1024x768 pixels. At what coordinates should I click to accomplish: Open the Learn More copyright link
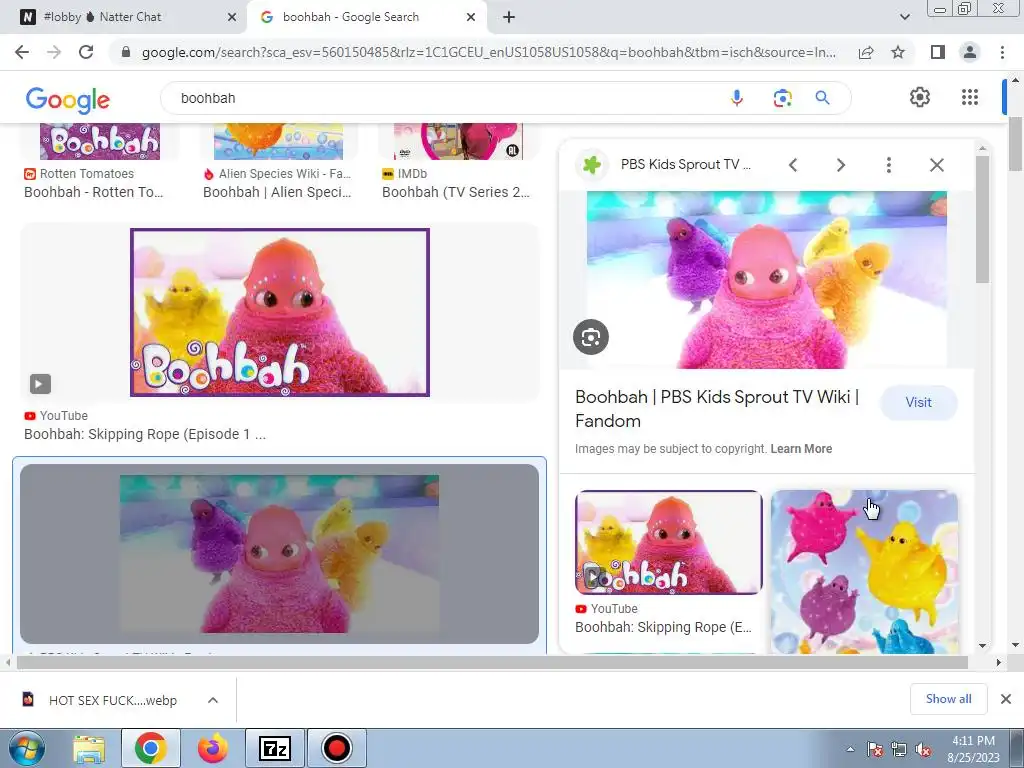pyautogui.click(x=801, y=449)
